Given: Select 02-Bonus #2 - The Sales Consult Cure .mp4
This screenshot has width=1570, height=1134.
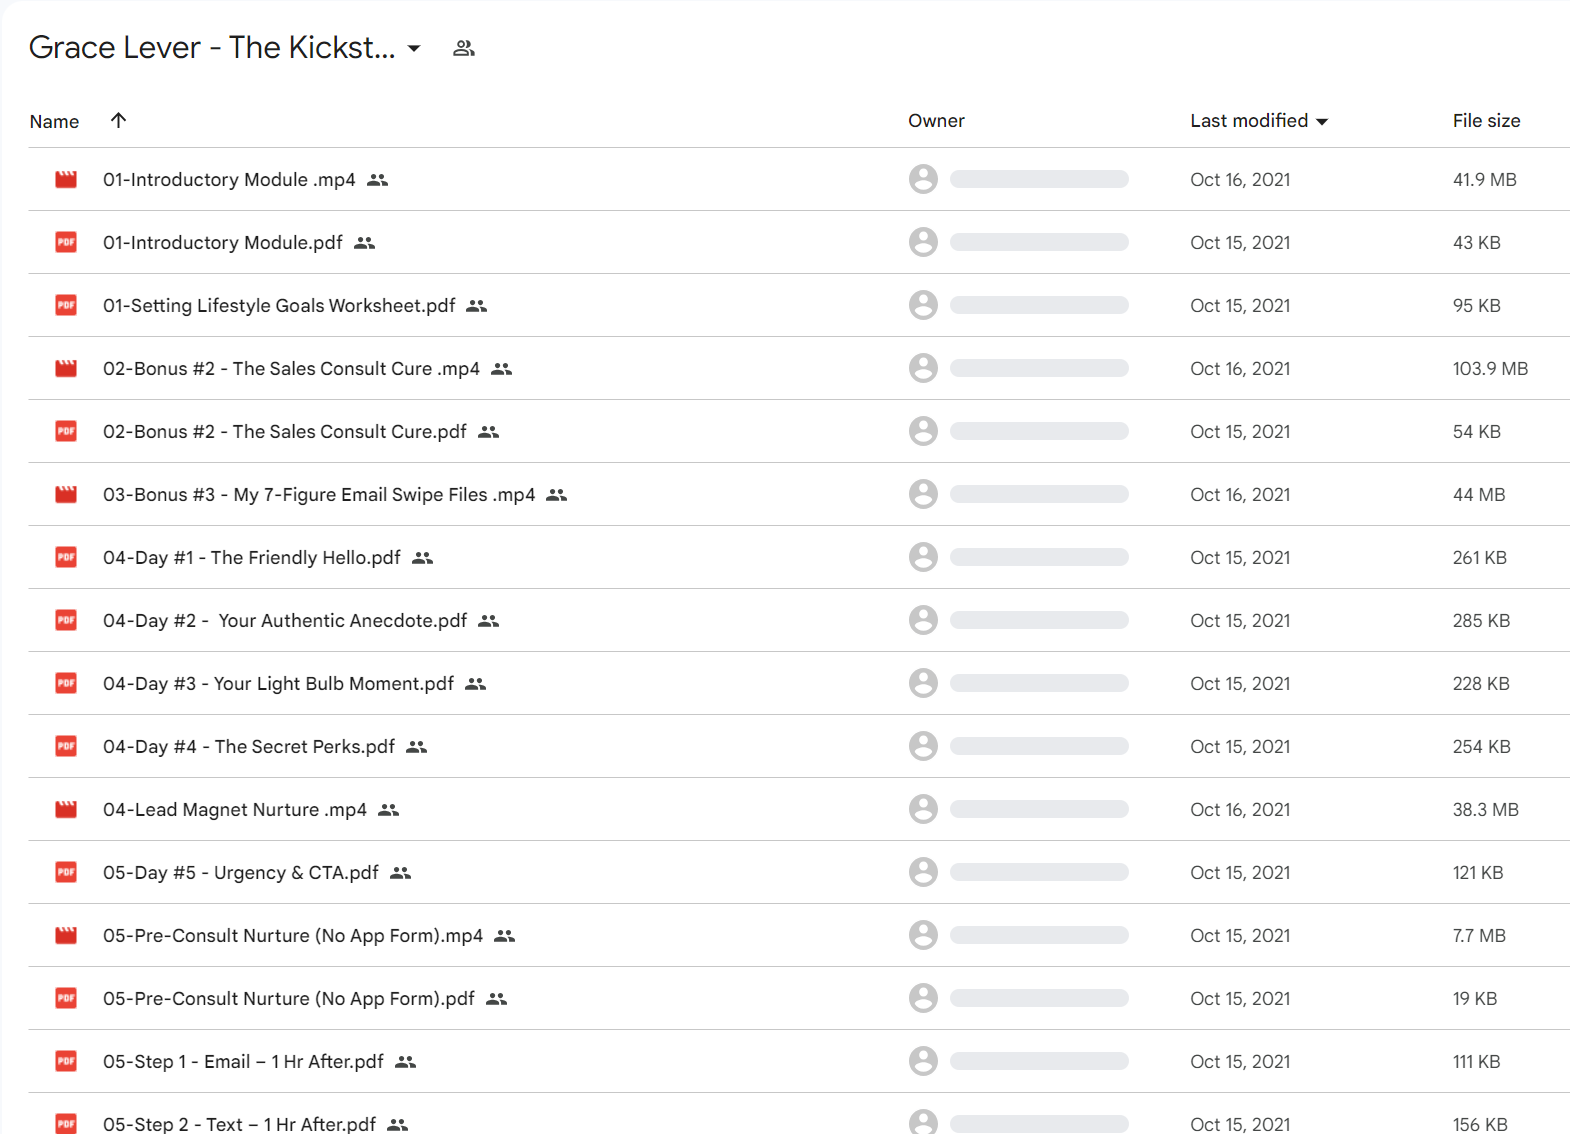Looking at the screenshot, I should coord(291,369).
